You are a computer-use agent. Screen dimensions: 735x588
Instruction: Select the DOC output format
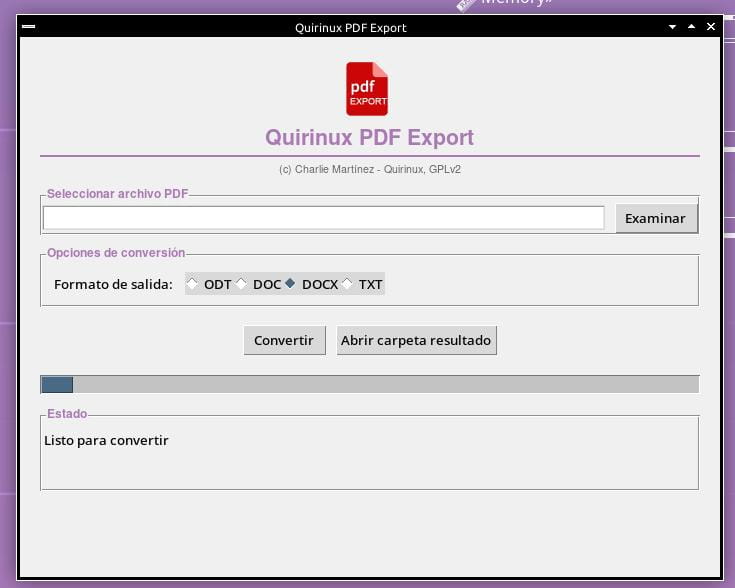click(x=258, y=284)
